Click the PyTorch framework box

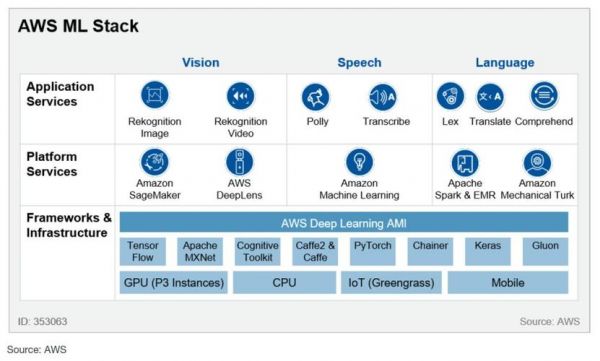[373, 252]
